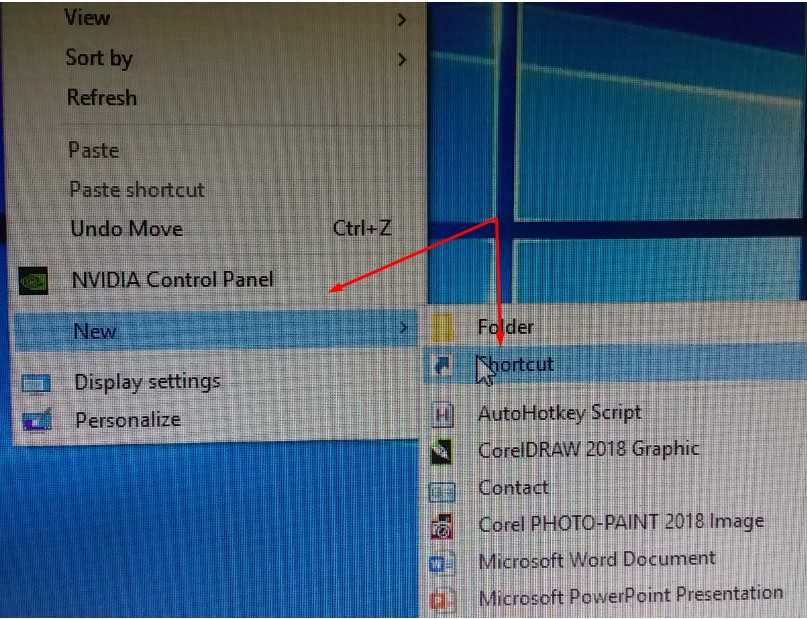The height and width of the screenshot is (619, 807).
Task: Click the CorelDRAW 2018 Graphic icon
Action: pos(442,452)
